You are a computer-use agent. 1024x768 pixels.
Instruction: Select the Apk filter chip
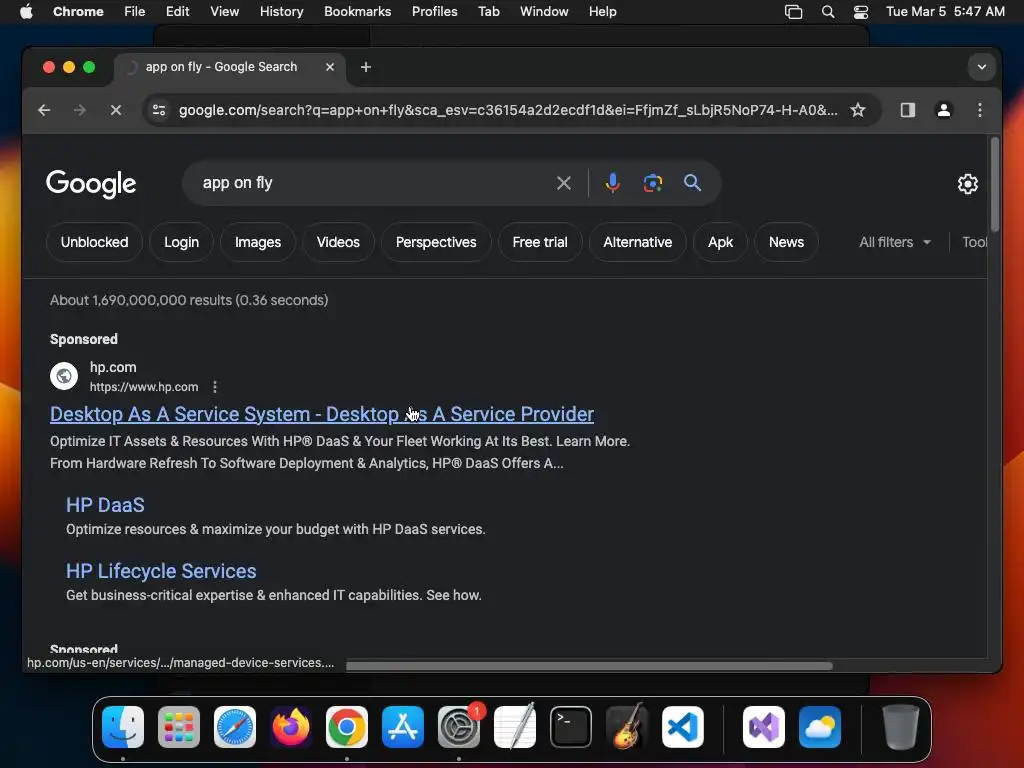click(720, 242)
